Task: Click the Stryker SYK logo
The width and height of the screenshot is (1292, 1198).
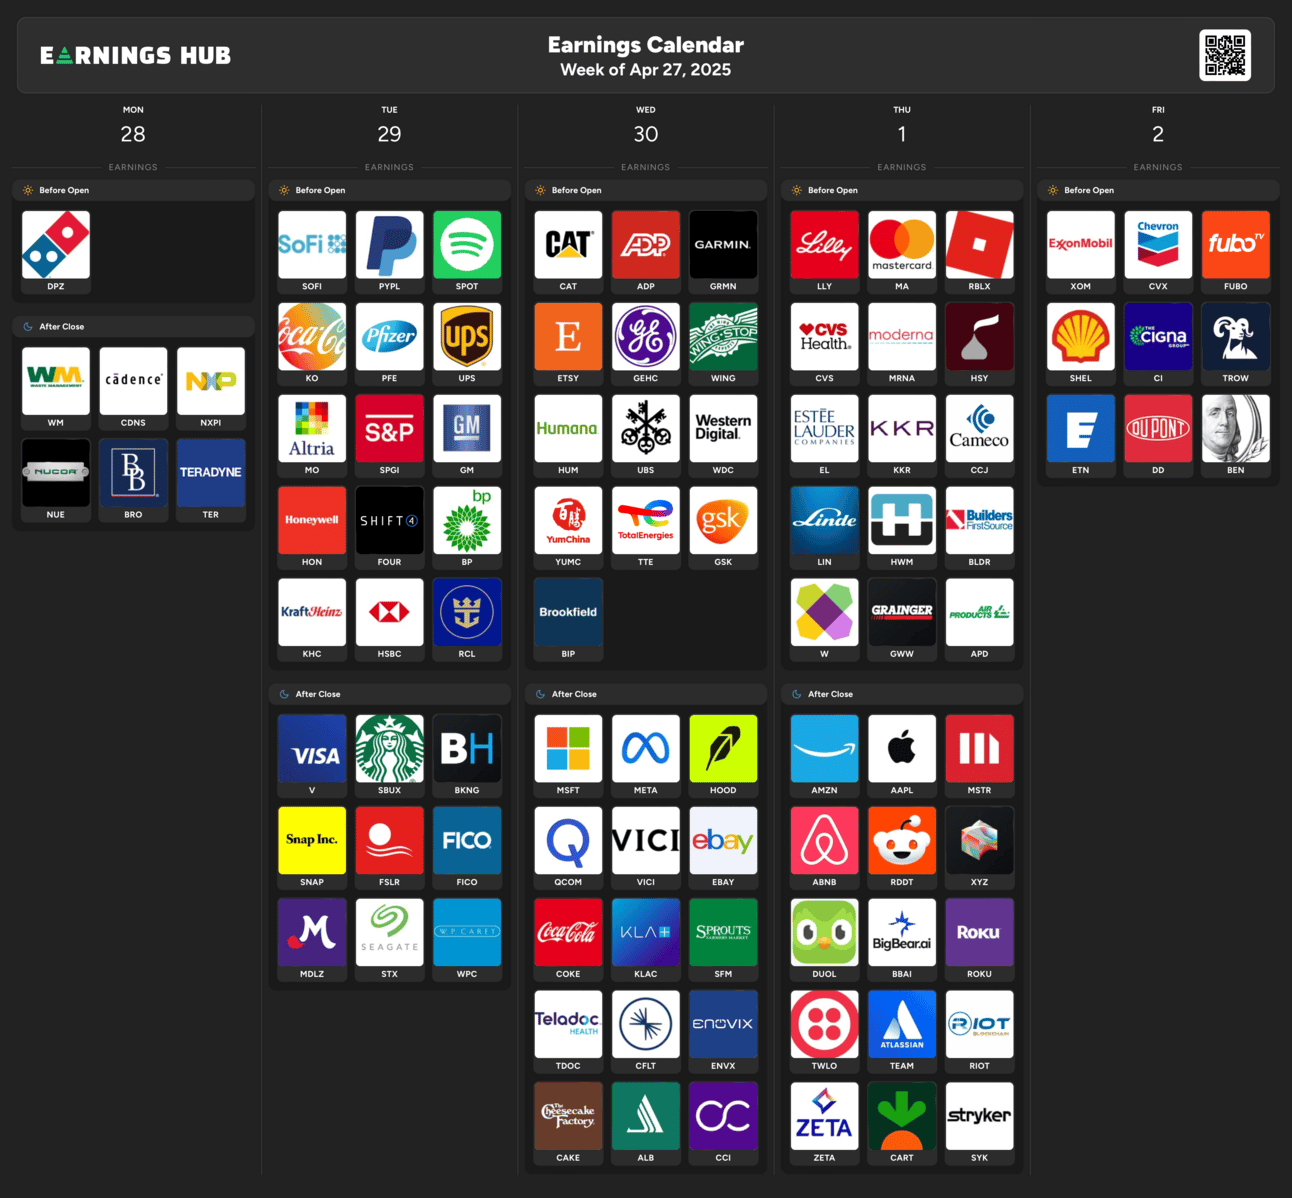Action: [x=979, y=1116]
